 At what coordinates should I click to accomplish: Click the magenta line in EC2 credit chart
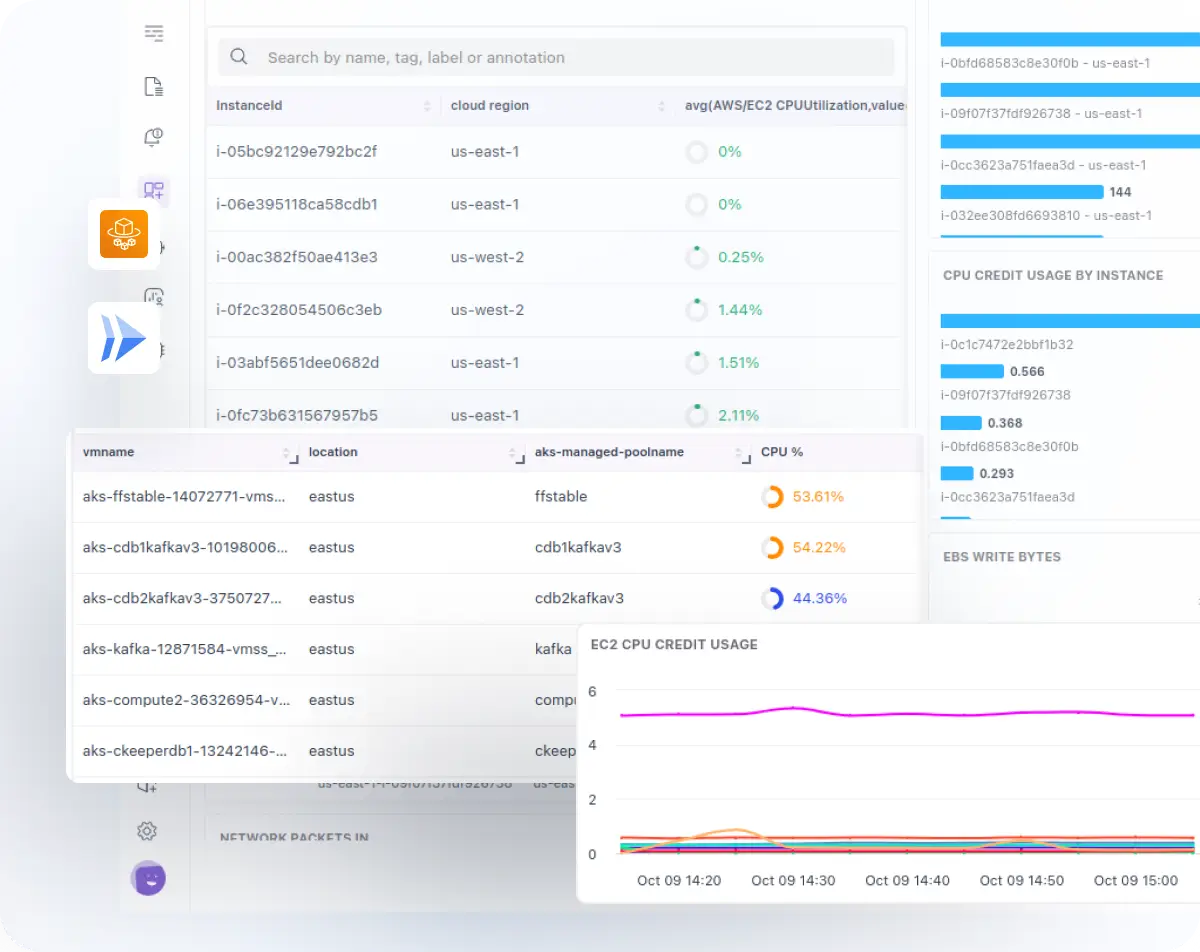tap(900, 714)
